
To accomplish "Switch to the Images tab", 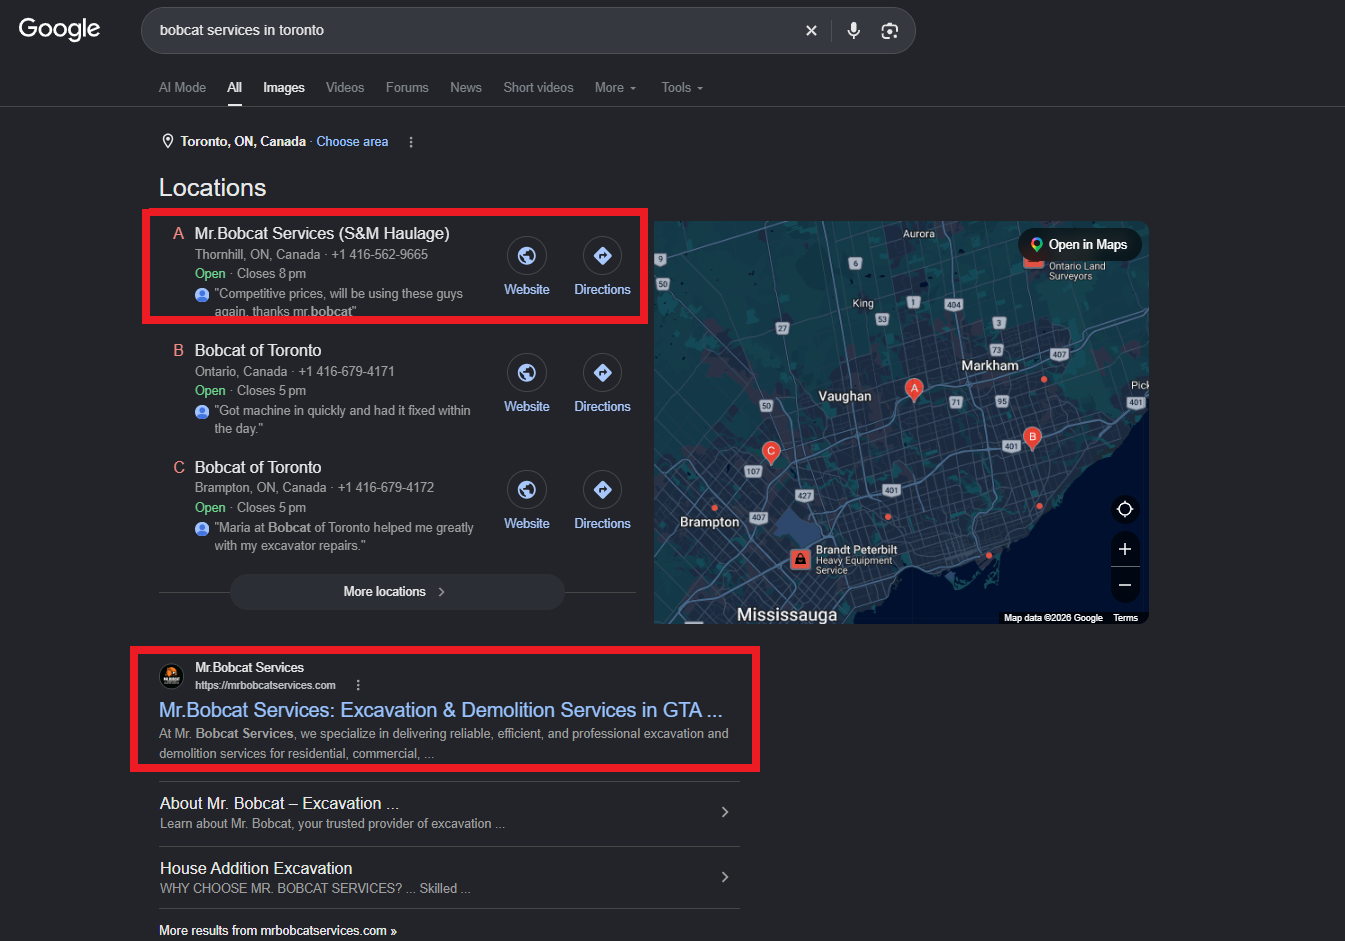I will 284,88.
